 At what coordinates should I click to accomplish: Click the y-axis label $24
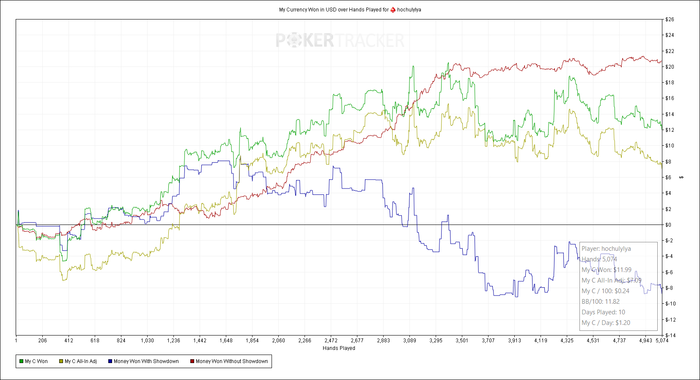[x=670, y=35]
